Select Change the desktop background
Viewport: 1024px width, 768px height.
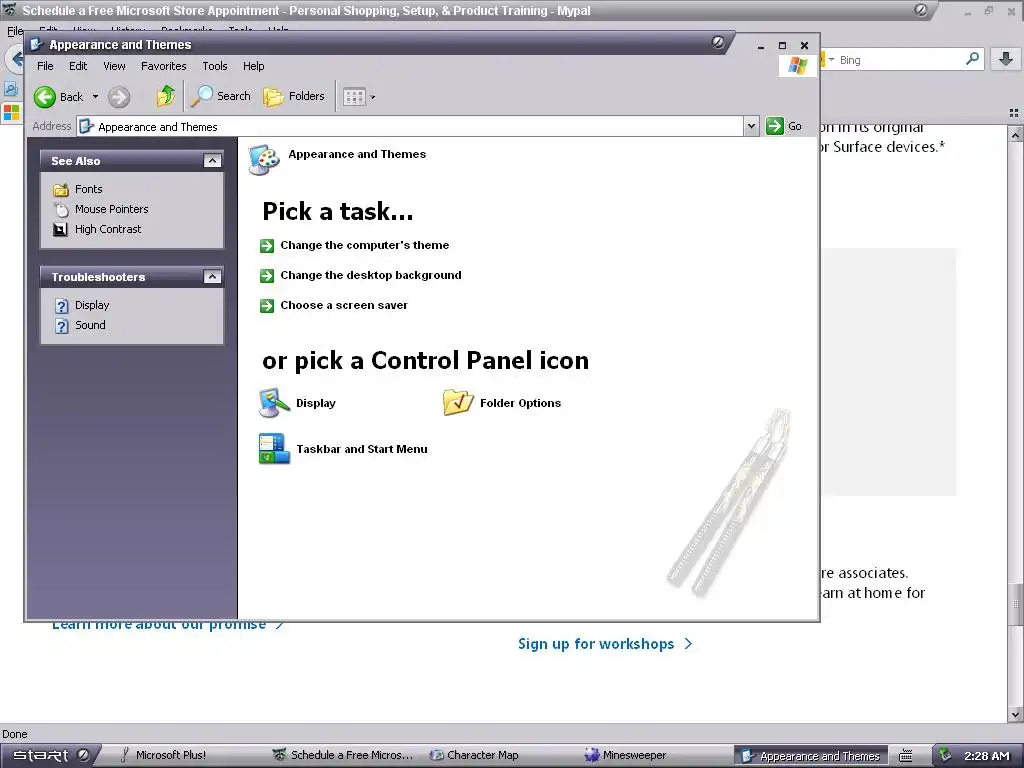(371, 276)
